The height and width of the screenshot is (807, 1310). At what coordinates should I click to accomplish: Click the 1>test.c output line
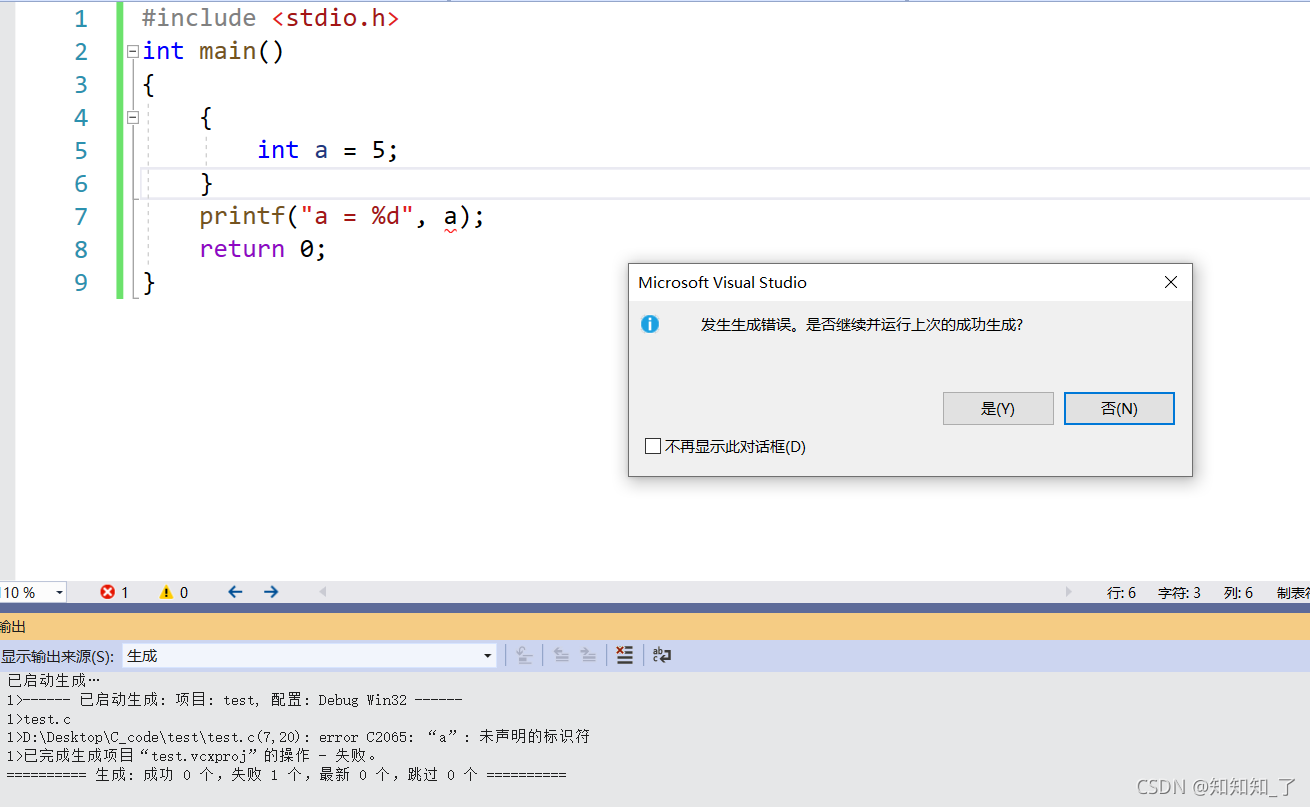click(38, 718)
